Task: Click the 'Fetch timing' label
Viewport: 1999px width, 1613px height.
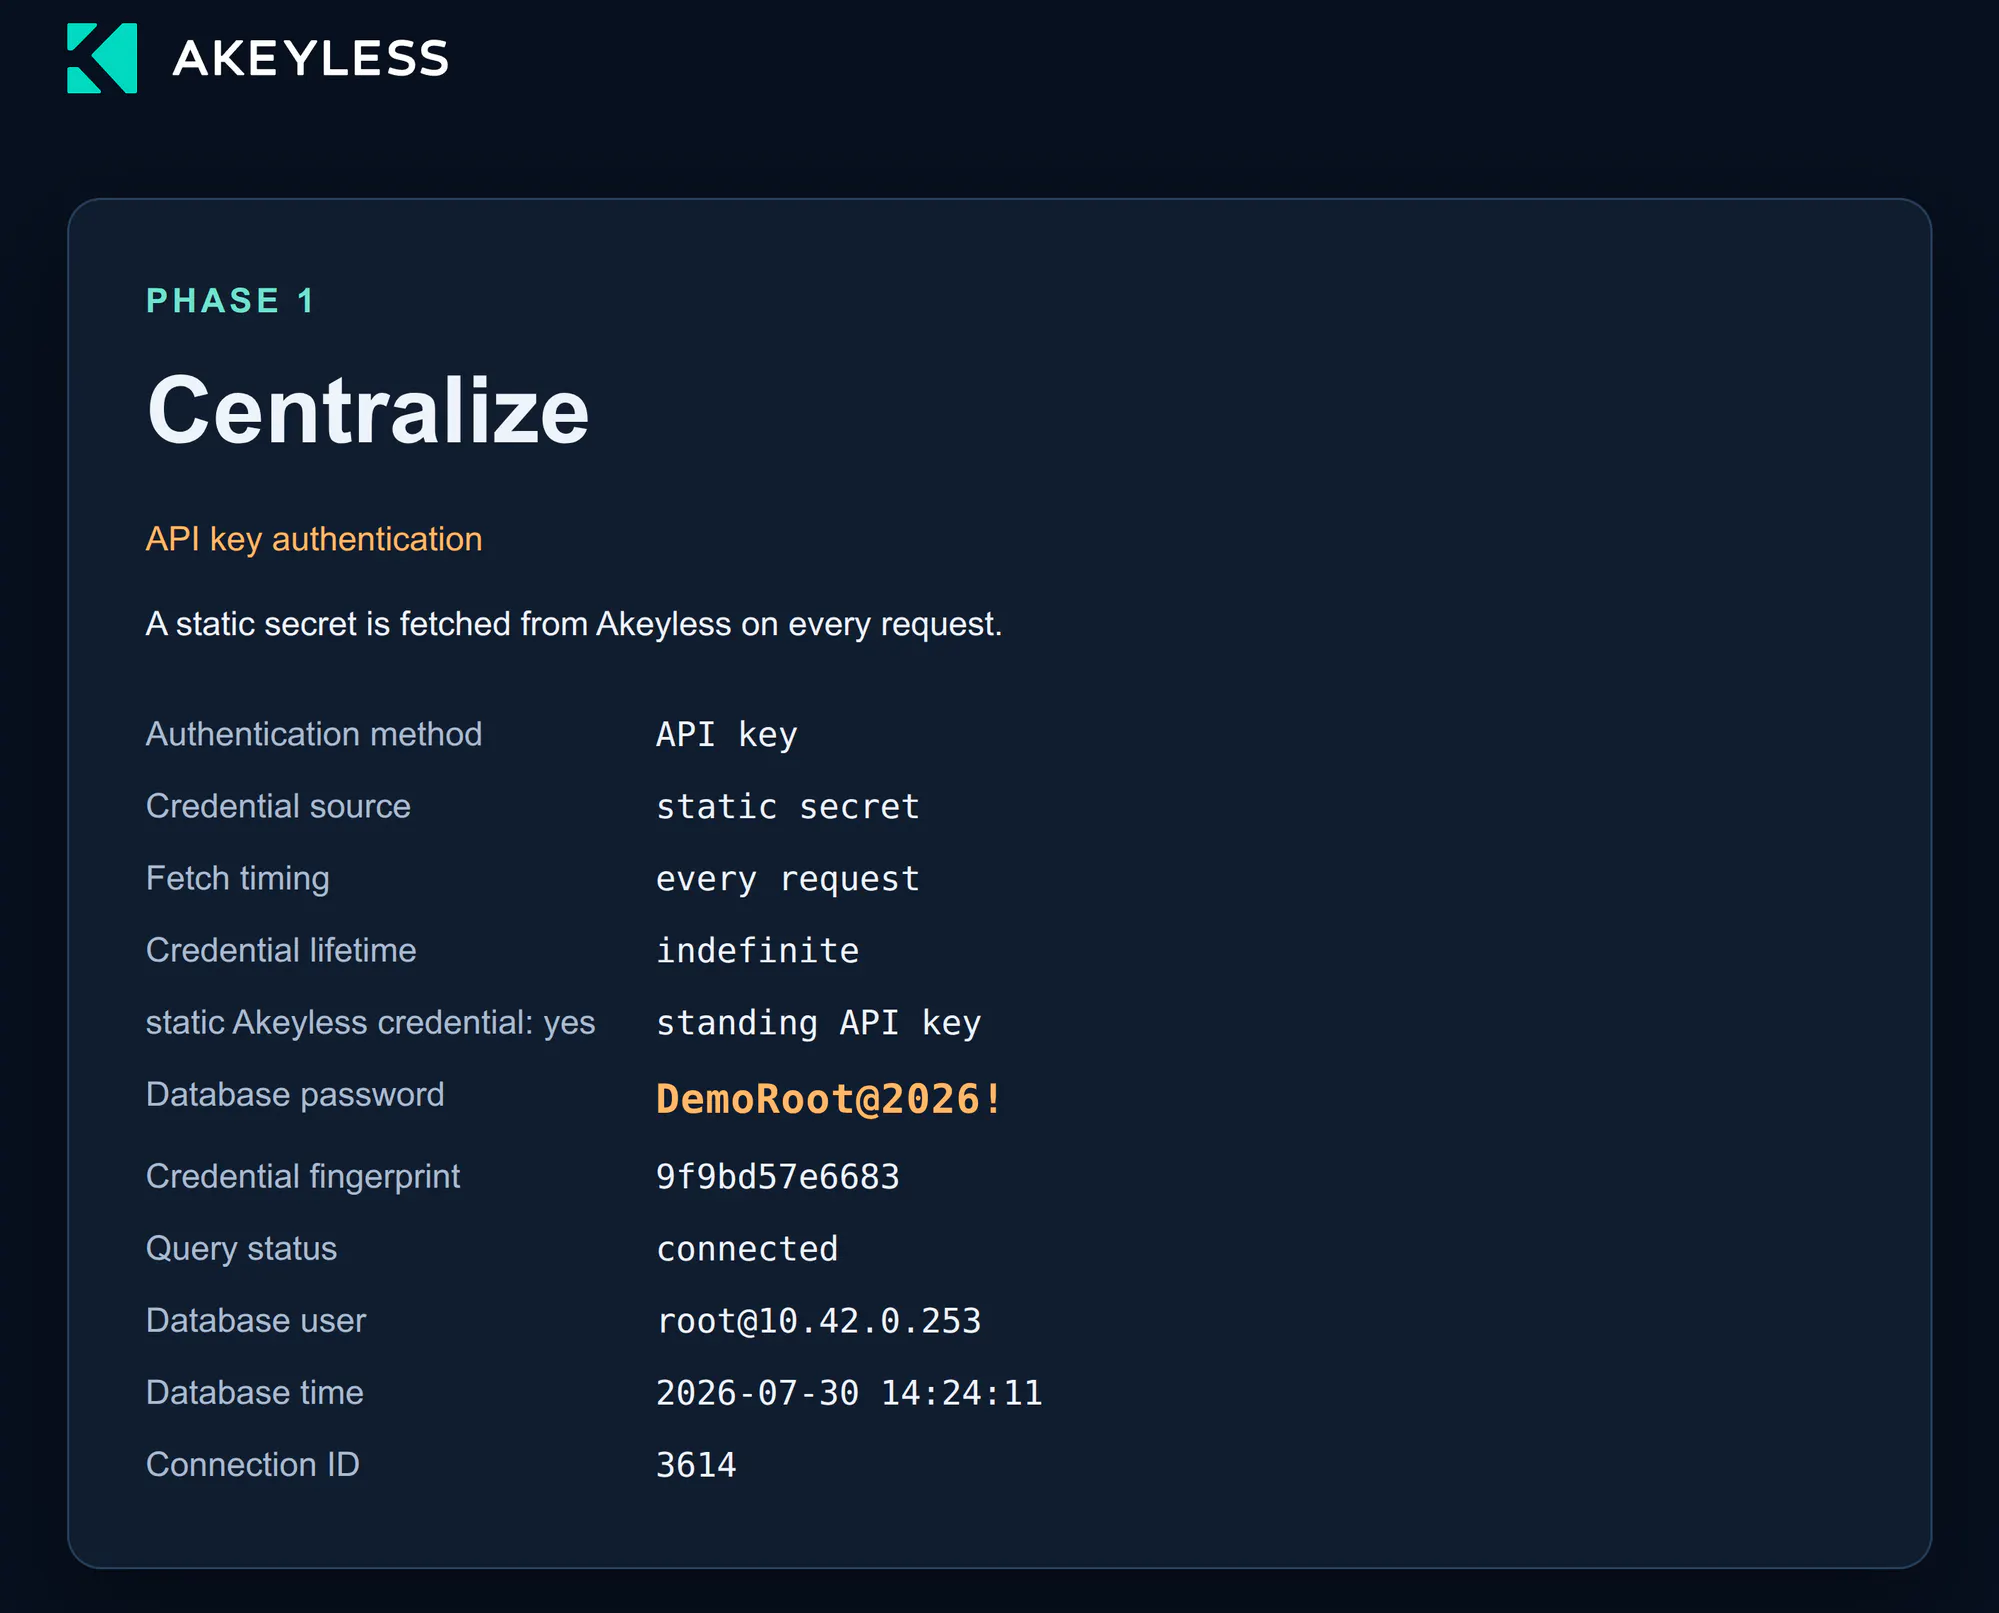Action: click(x=238, y=879)
